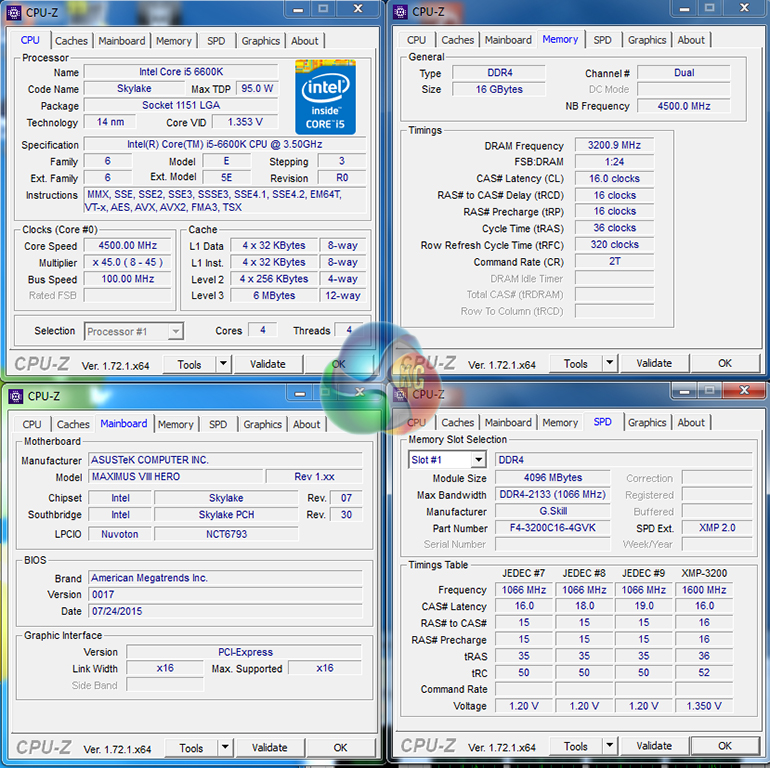
Task: Open the Tools dropdown arrow in the CPU tab window
Action: (x=222, y=365)
